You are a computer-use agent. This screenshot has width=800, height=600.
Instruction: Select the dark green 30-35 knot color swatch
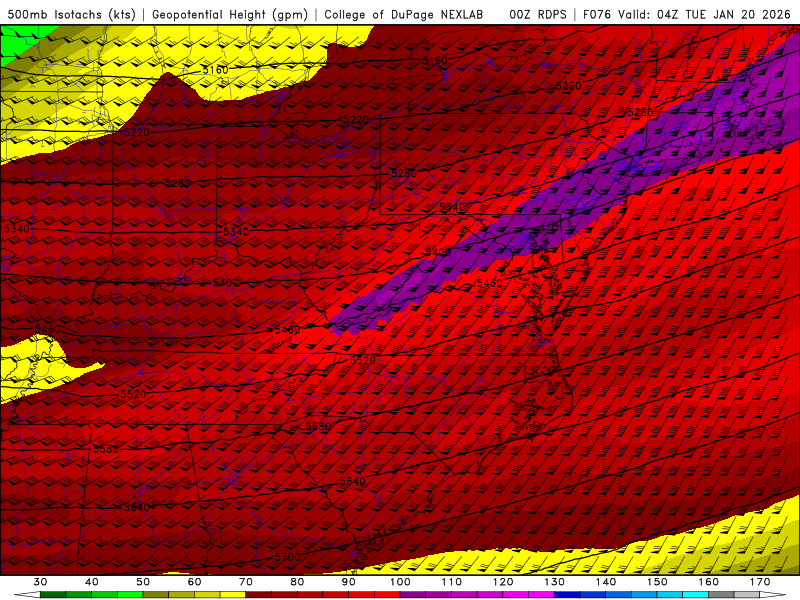click(53, 595)
